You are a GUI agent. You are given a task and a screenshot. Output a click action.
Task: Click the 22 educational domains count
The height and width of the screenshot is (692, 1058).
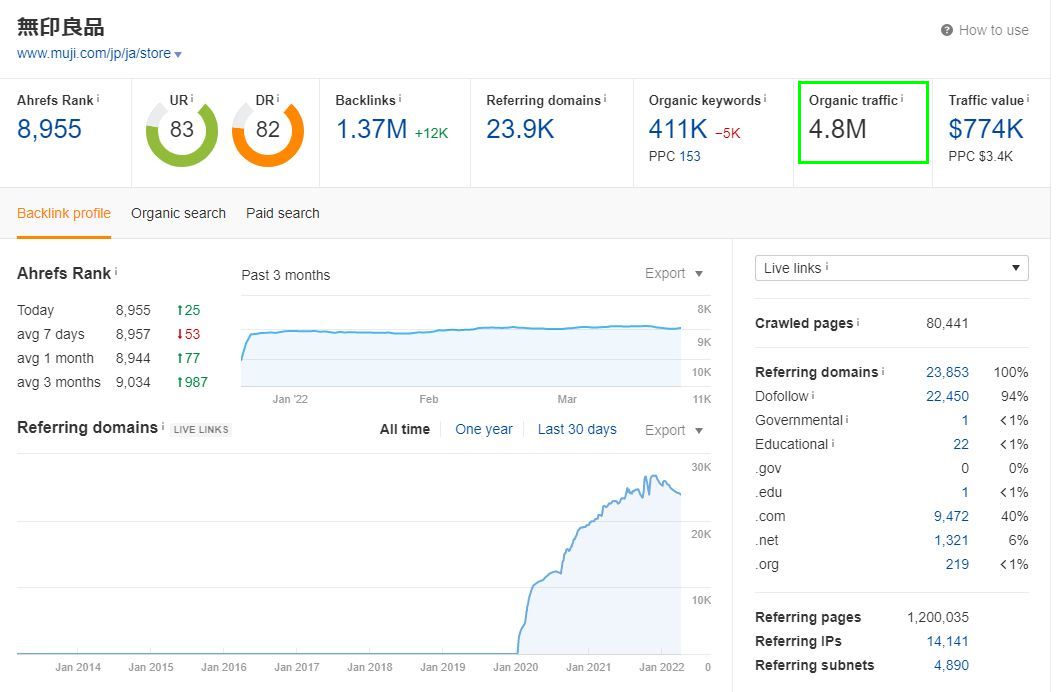click(961, 444)
